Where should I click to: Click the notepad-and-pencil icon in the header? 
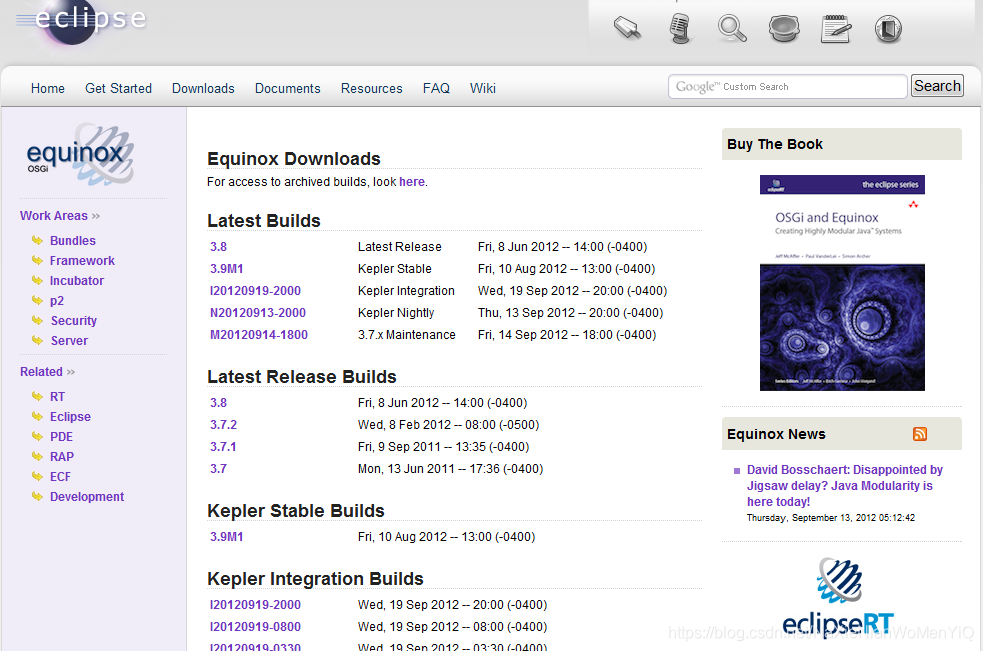(836, 28)
